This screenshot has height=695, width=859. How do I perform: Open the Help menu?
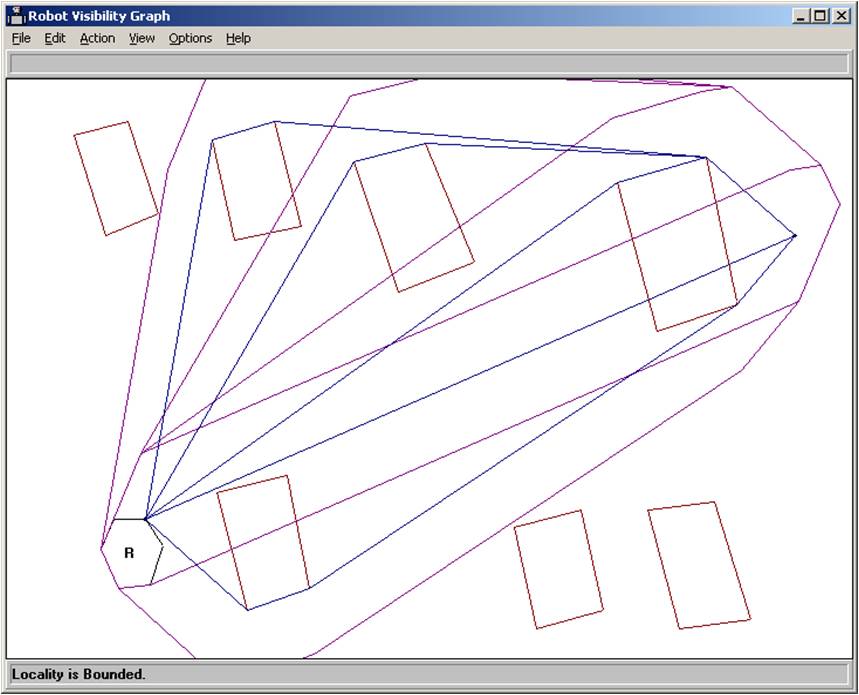pos(238,38)
